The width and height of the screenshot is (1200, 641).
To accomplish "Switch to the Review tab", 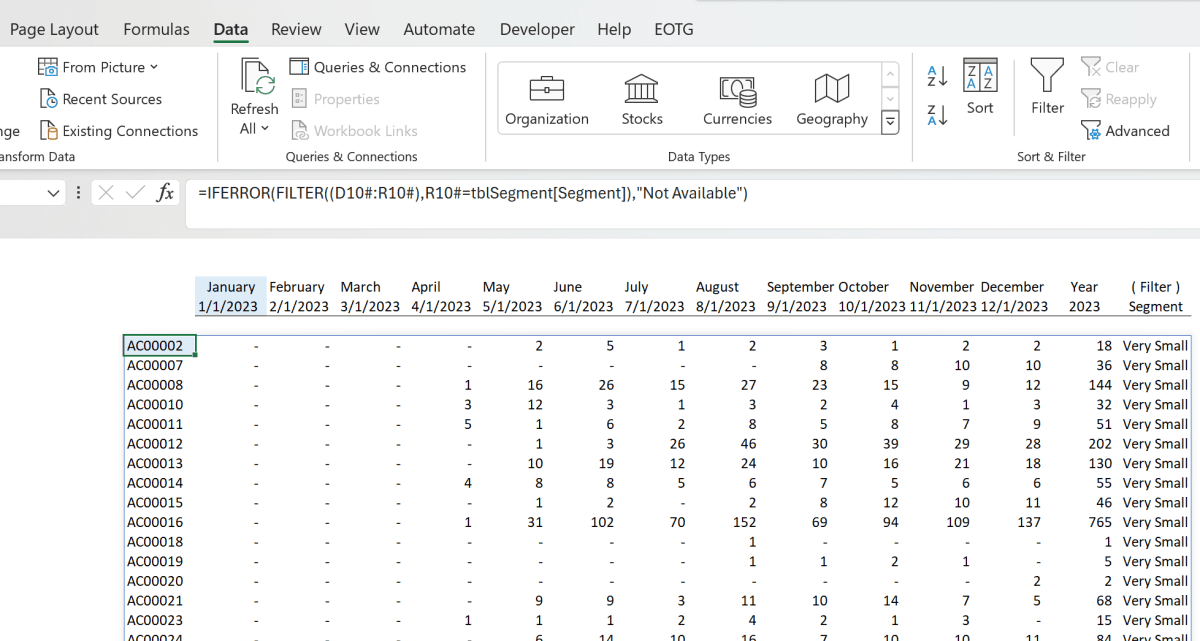I will (x=296, y=29).
